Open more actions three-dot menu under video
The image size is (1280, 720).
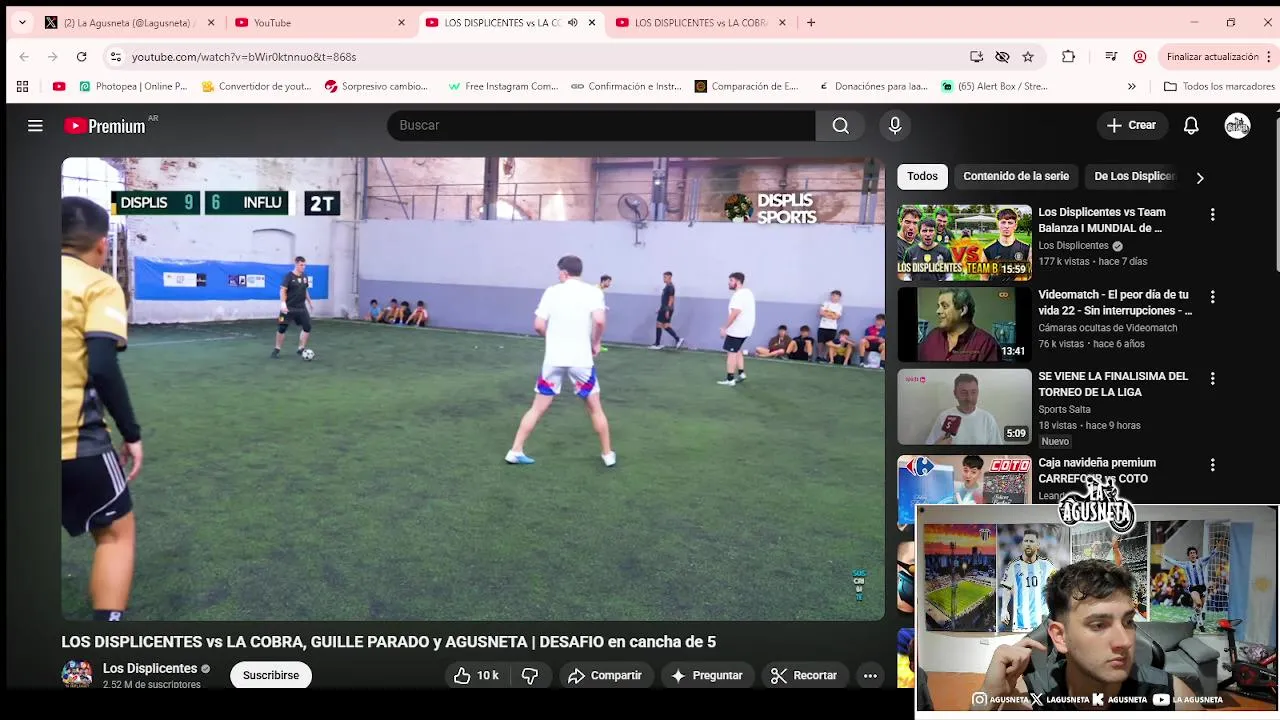[870, 675]
